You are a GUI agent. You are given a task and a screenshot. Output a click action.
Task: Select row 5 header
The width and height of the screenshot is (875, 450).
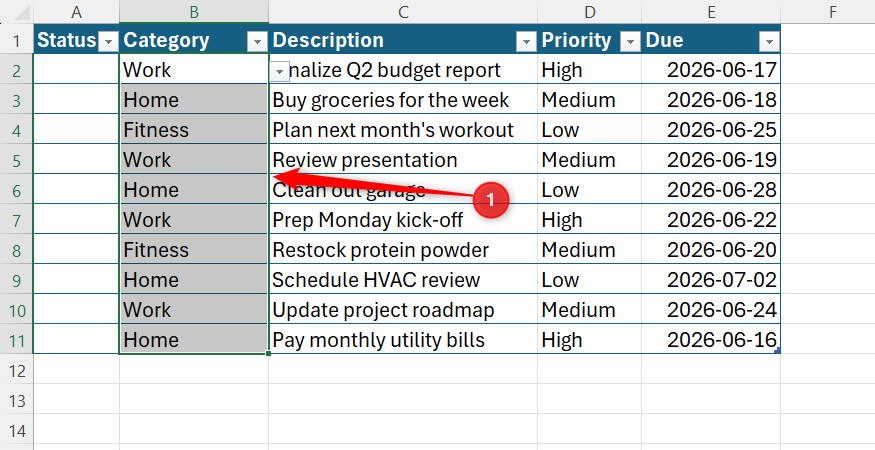pos(17,160)
